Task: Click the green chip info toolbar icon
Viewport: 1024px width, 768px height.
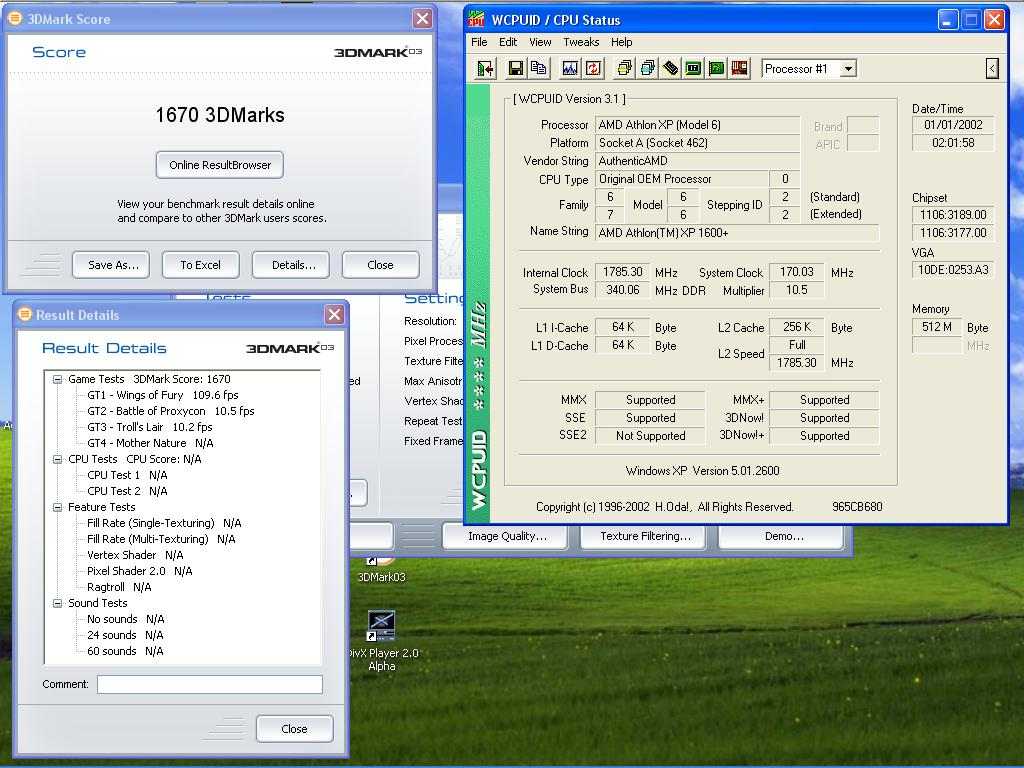Action: [694, 68]
